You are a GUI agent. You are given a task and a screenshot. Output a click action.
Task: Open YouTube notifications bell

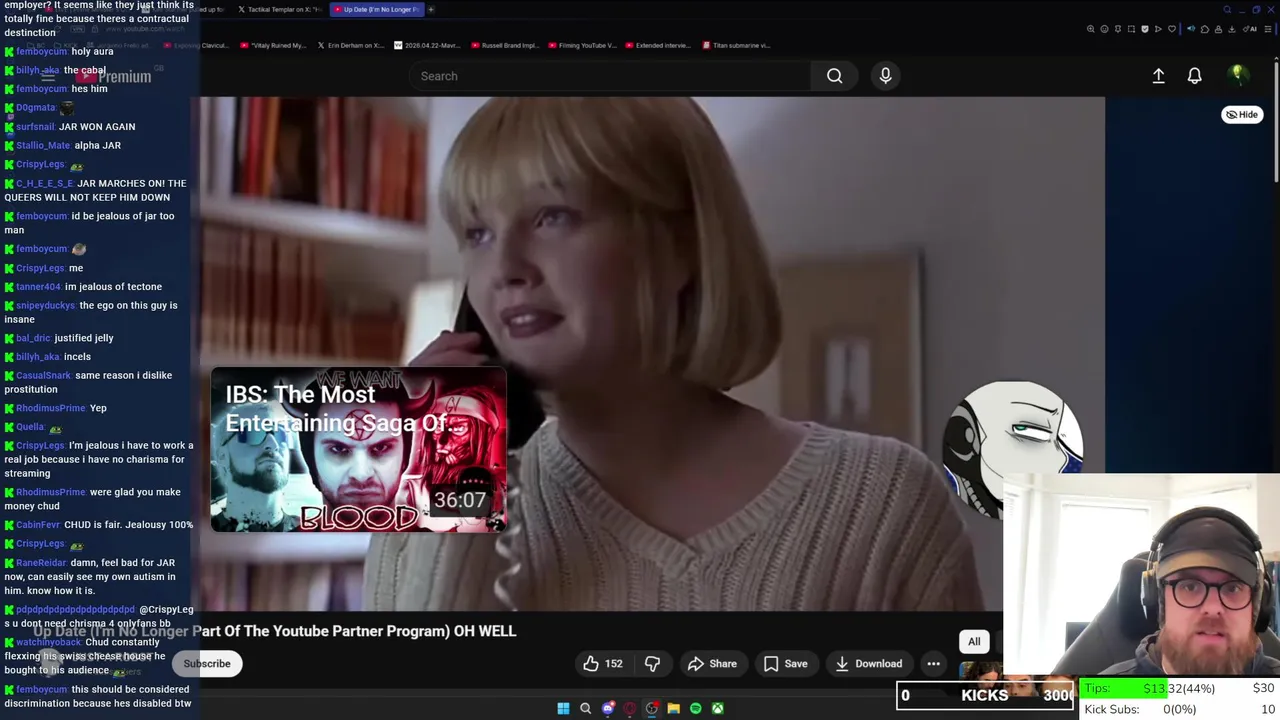pyautogui.click(x=1194, y=76)
